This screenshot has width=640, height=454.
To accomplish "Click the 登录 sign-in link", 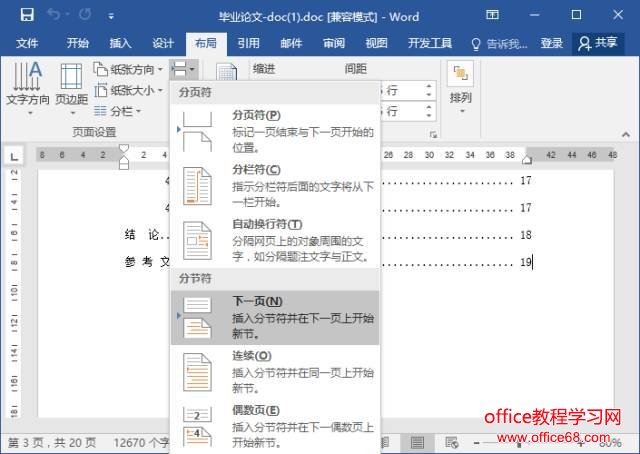I will coord(551,43).
